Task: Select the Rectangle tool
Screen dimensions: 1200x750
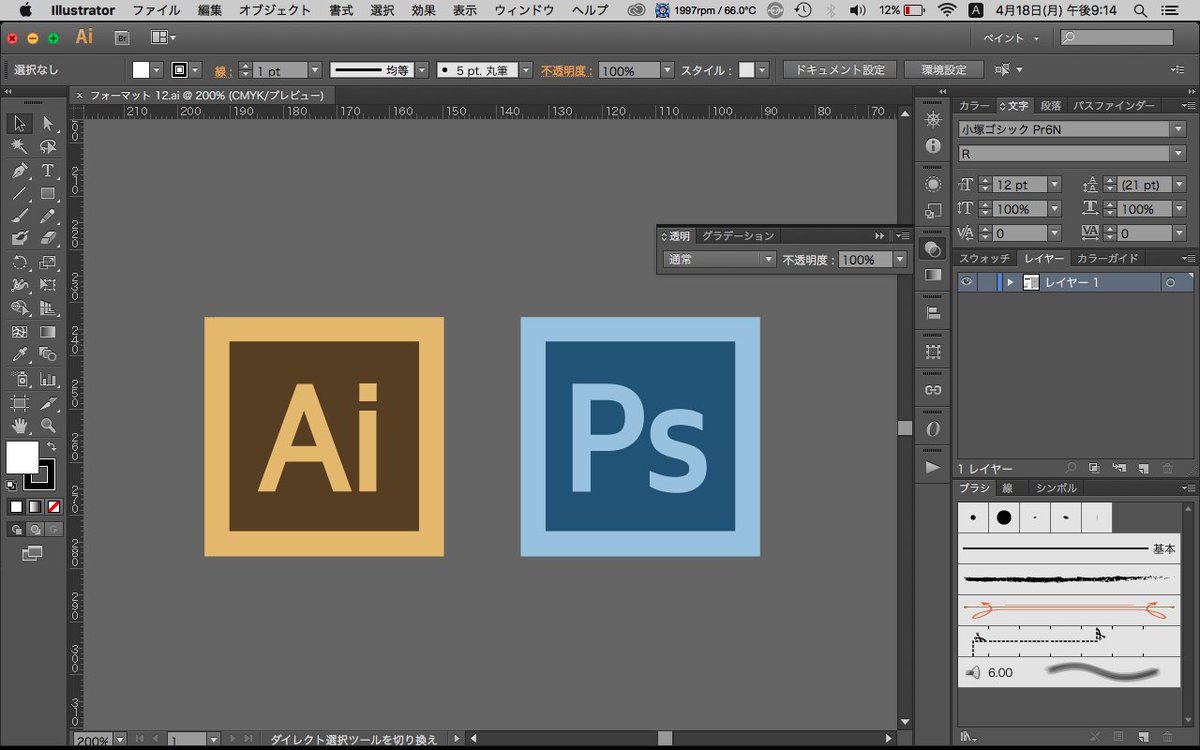Action: 48,194
